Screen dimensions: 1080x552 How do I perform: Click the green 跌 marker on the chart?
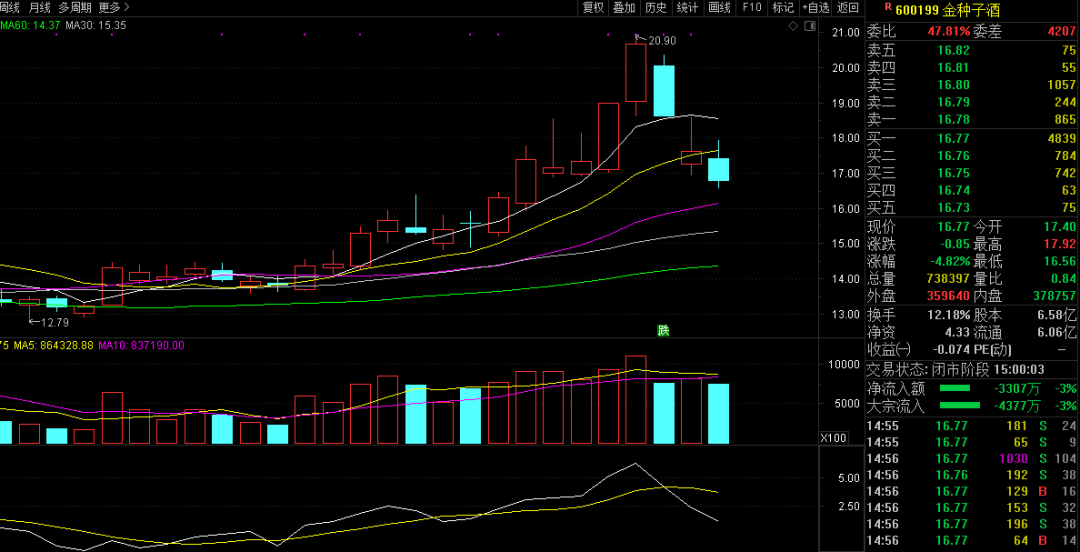(662, 330)
